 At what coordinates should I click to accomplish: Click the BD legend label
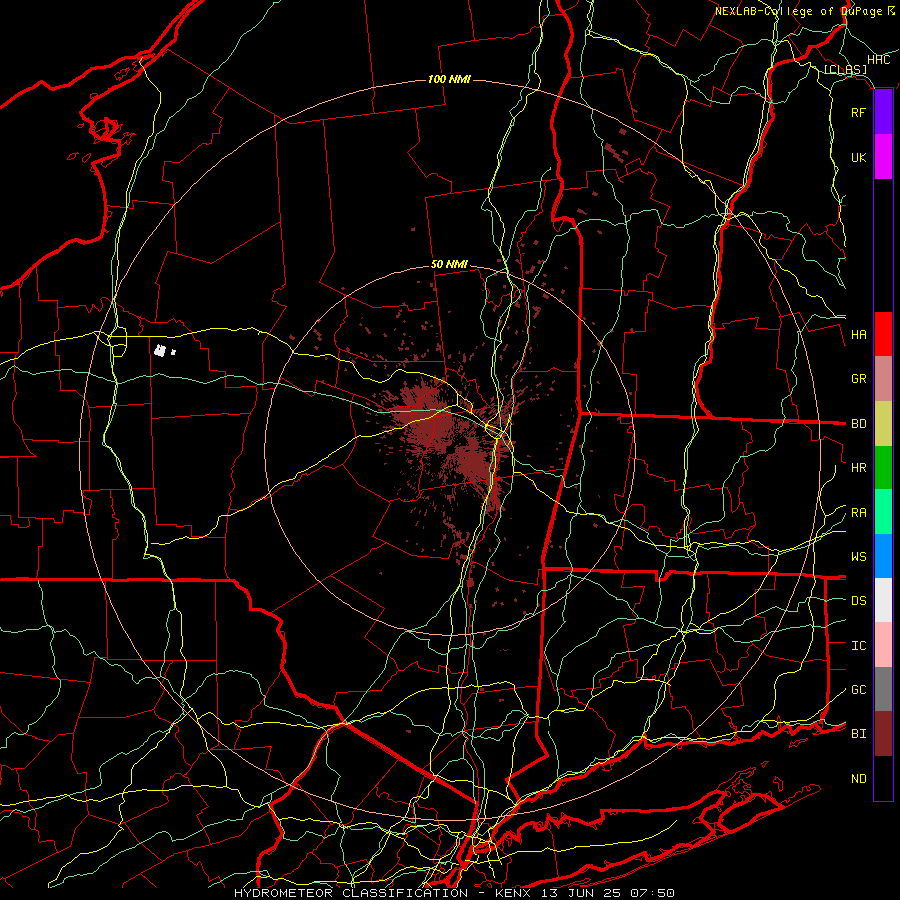(858, 424)
